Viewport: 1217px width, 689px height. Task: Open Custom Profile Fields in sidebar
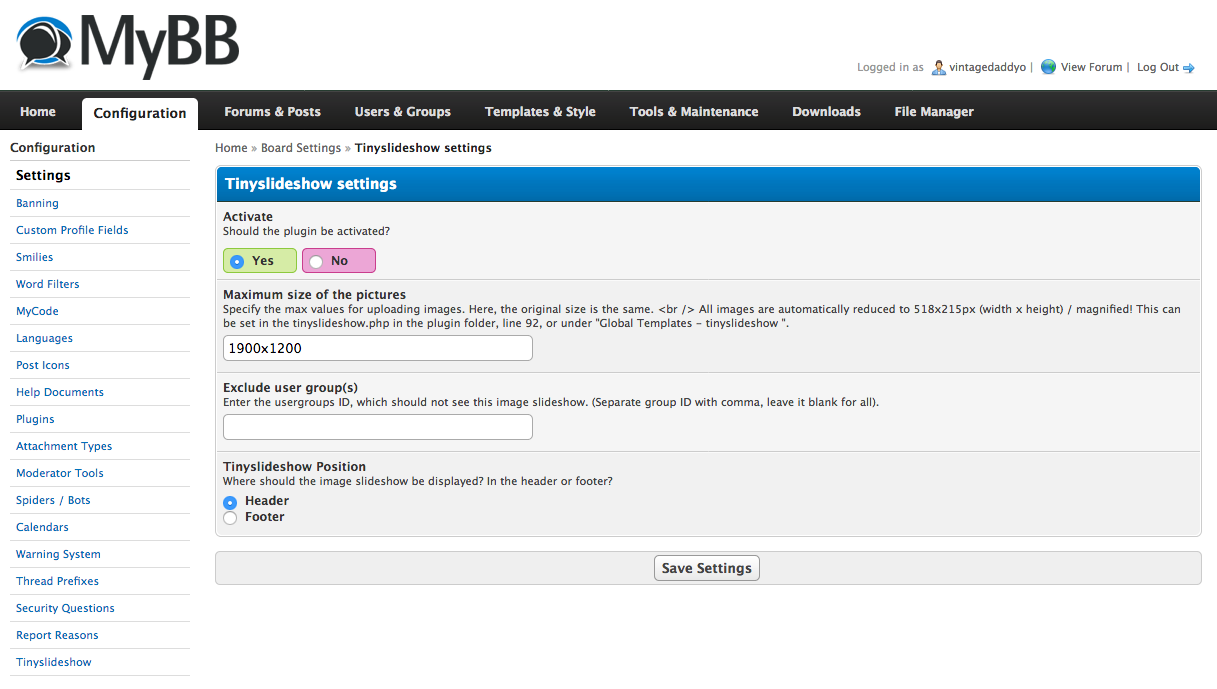(x=72, y=230)
